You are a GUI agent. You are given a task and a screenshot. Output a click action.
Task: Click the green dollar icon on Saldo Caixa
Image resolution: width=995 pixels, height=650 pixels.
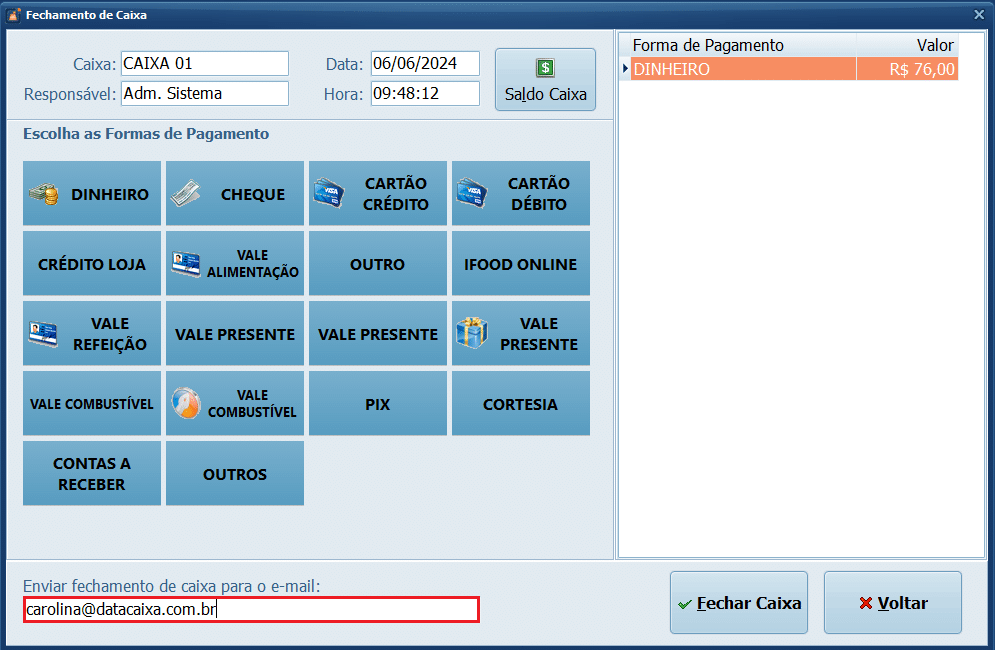pyautogui.click(x=545, y=69)
